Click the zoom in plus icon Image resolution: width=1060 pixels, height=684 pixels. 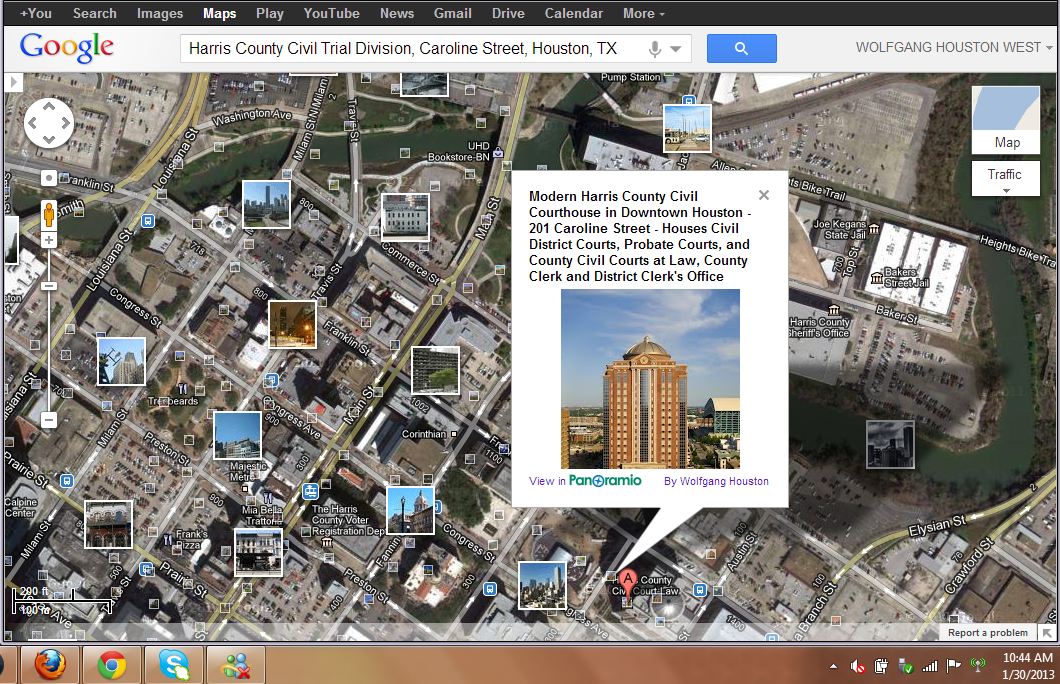pyautogui.click(x=47, y=239)
